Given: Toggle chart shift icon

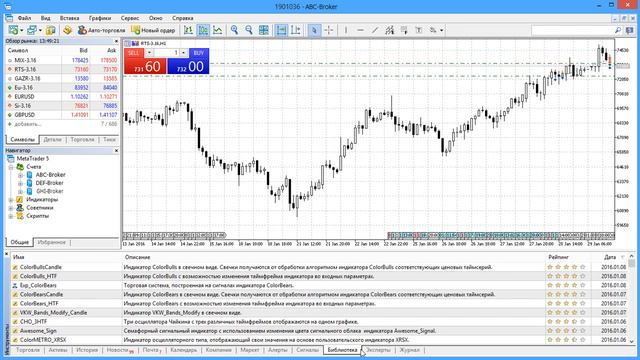Looking at the screenshot, I should (296, 30).
